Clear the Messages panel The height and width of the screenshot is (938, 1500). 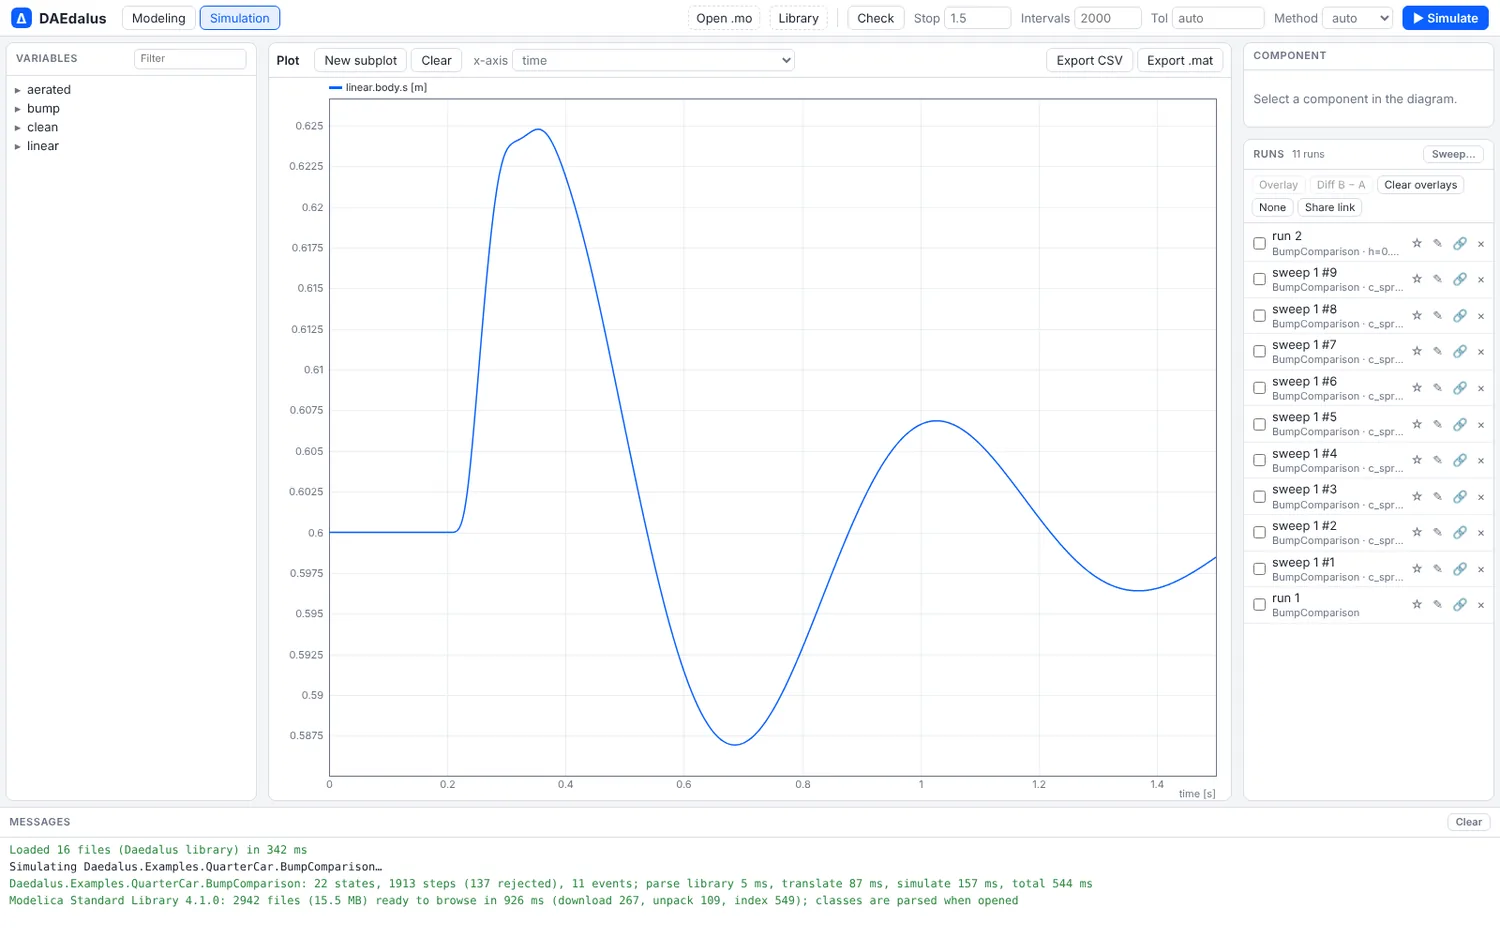click(1468, 822)
